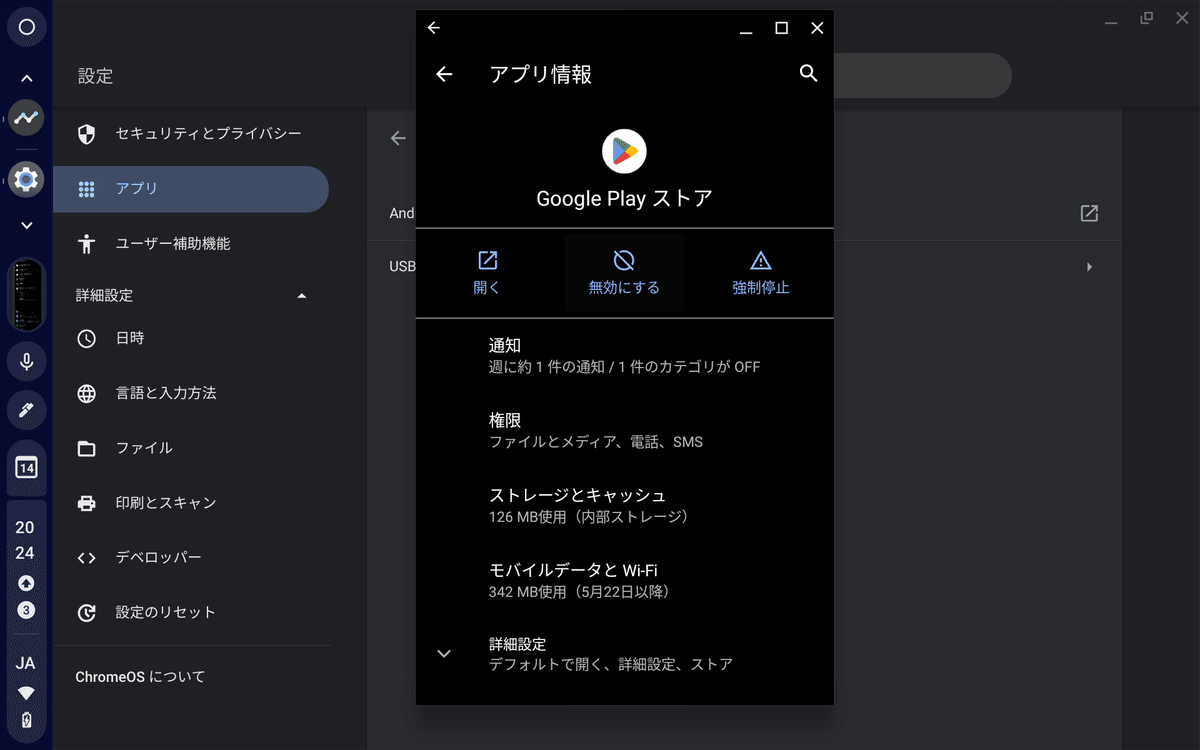Click the clock icon beside 日時
This screenshot has width=1200, height=750.
[87, 339]
